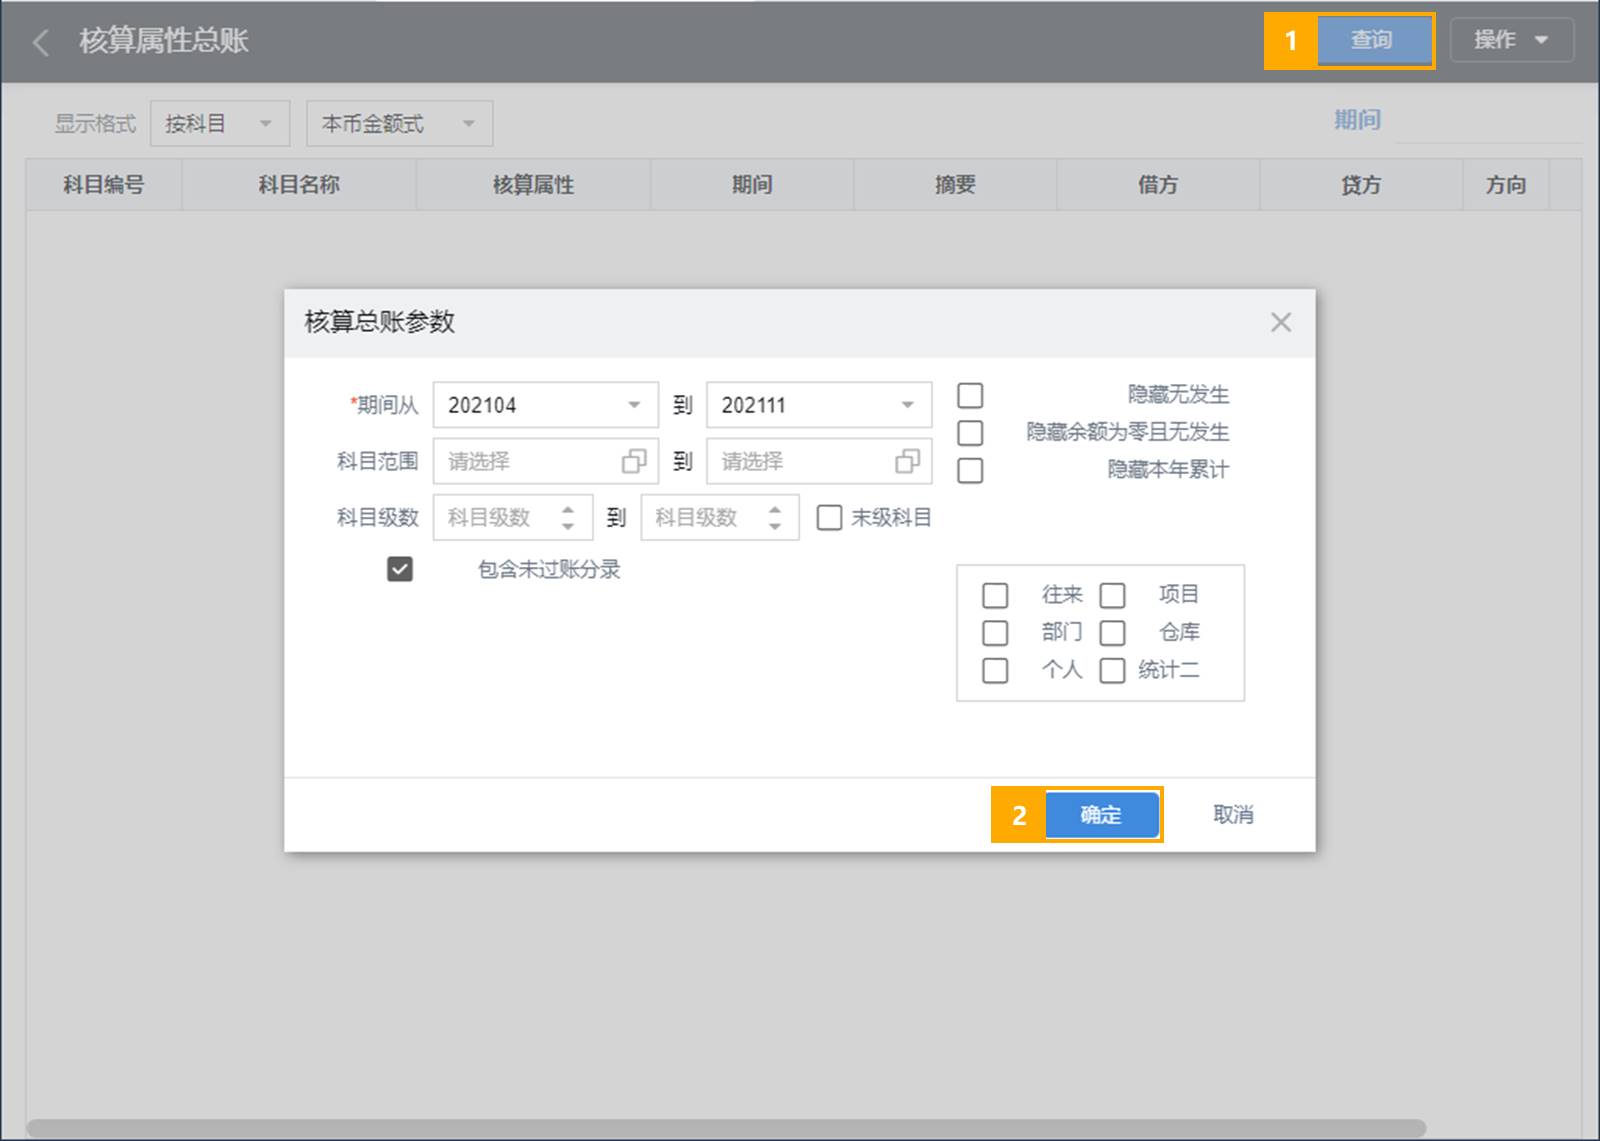Open account picker icon in end 科目范围

(907, 461)
